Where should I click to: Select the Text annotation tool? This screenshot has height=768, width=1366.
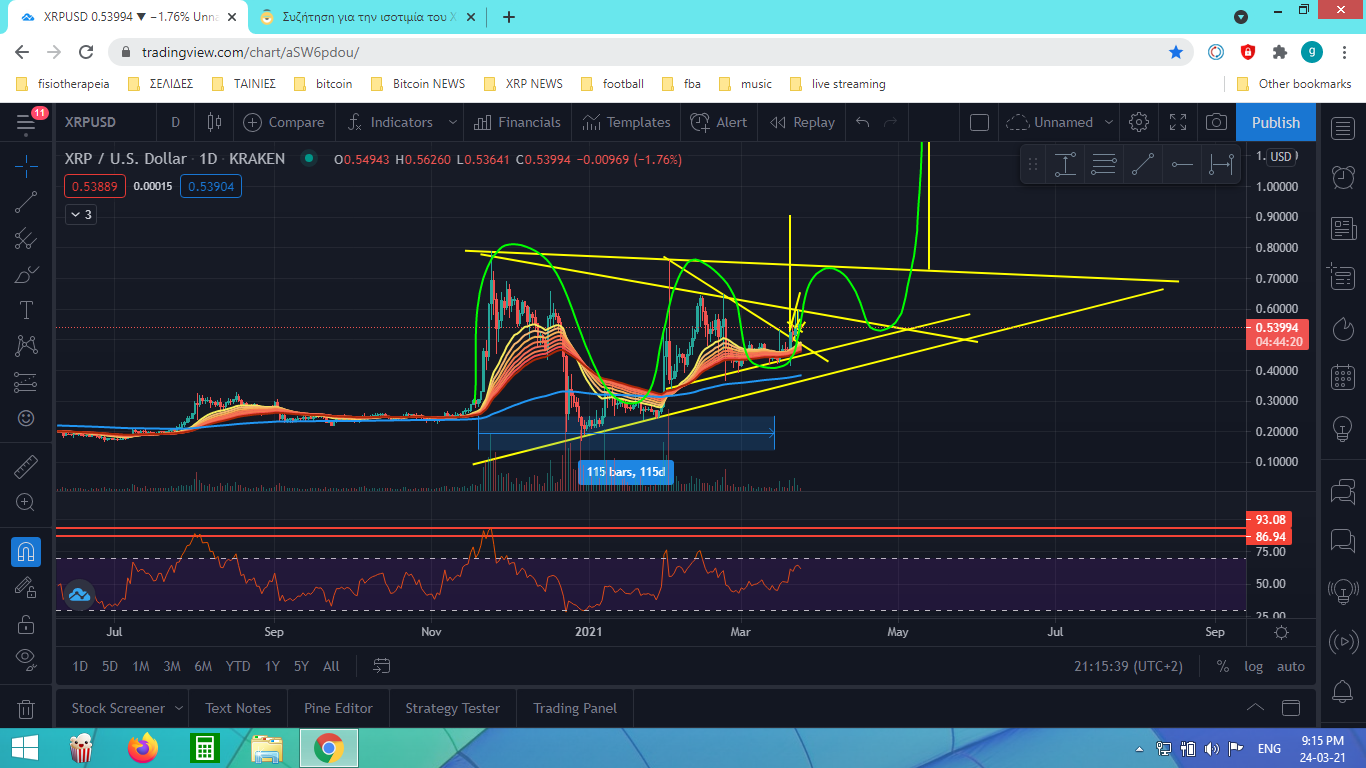(26, 310)
